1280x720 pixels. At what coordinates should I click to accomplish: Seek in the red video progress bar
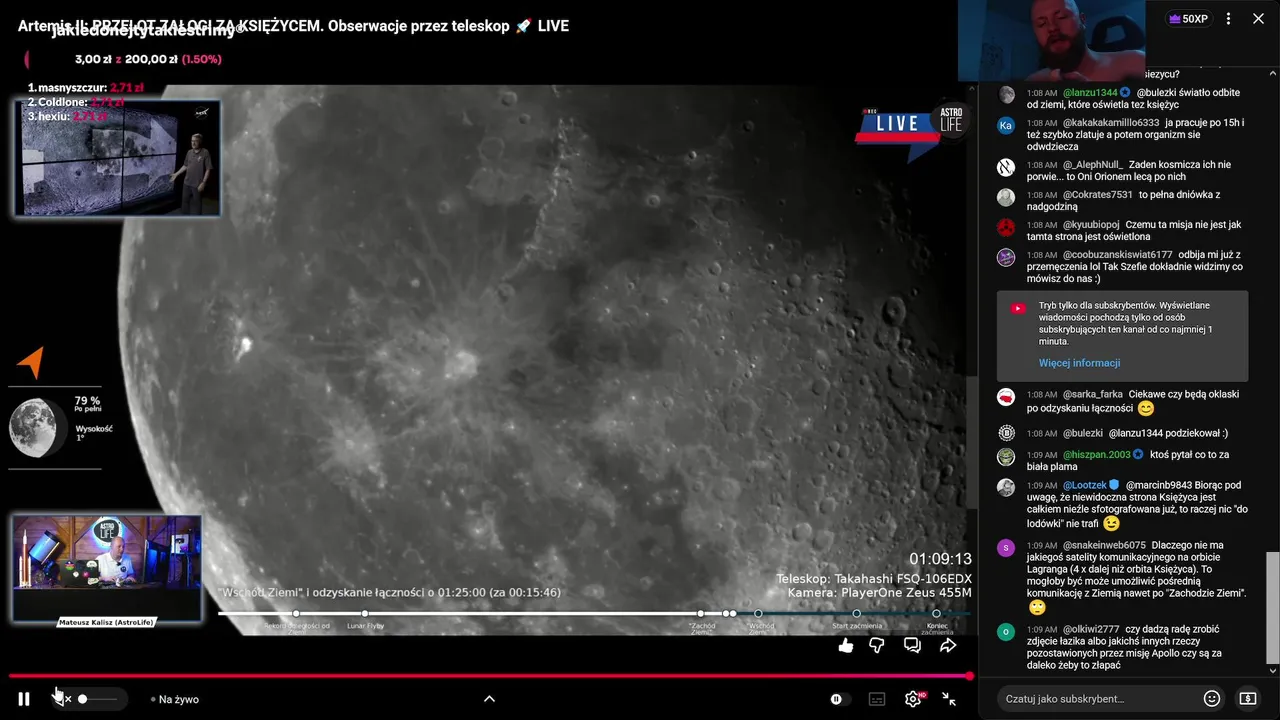490,676
